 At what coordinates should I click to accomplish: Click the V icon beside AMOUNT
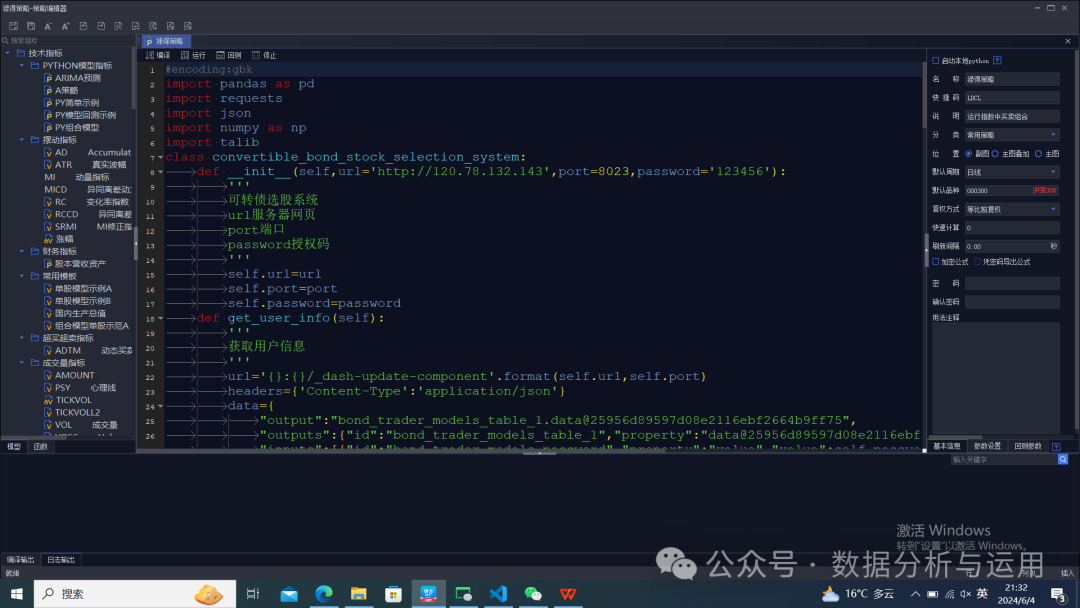[48, 375]
